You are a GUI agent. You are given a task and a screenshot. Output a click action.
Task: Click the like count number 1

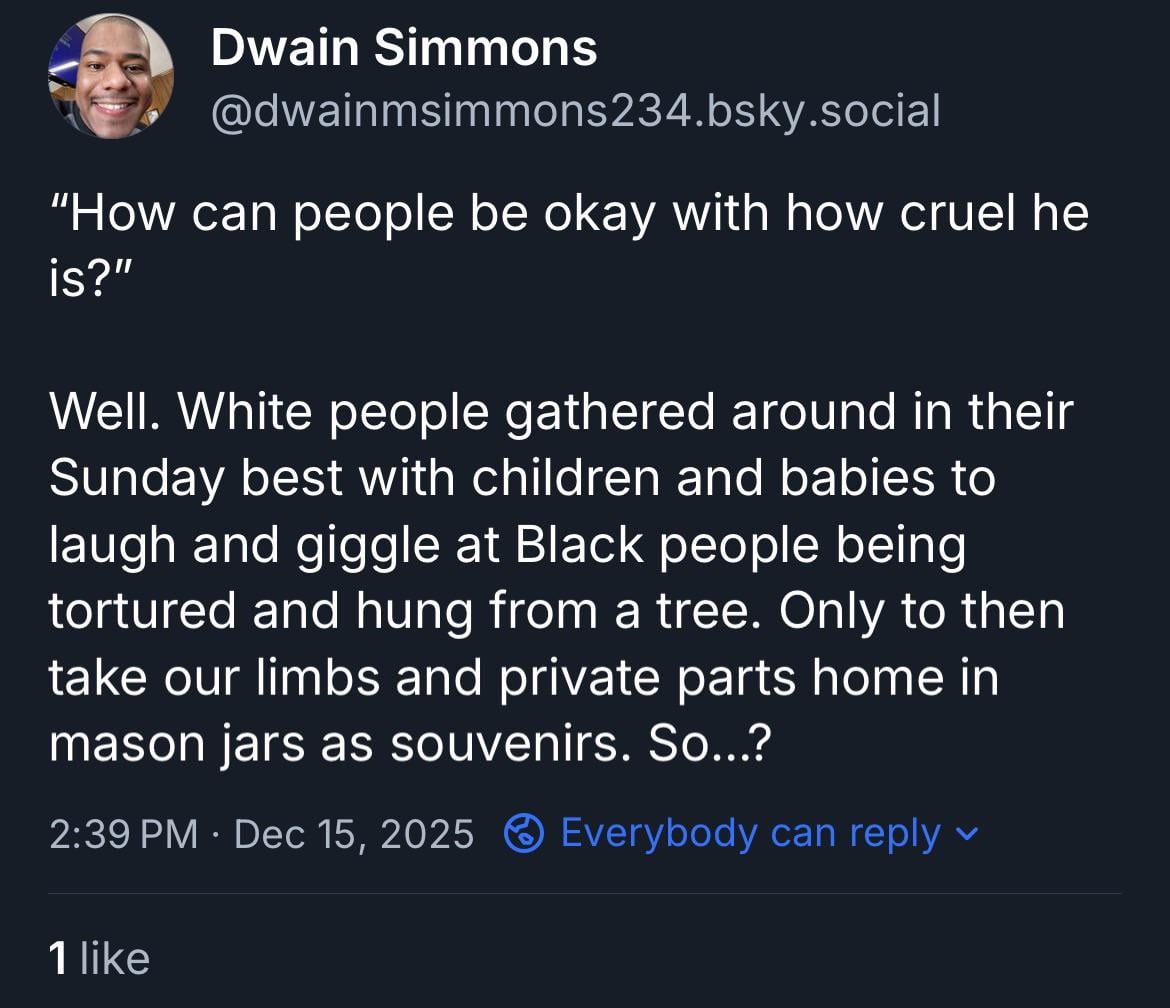point(59,958)
